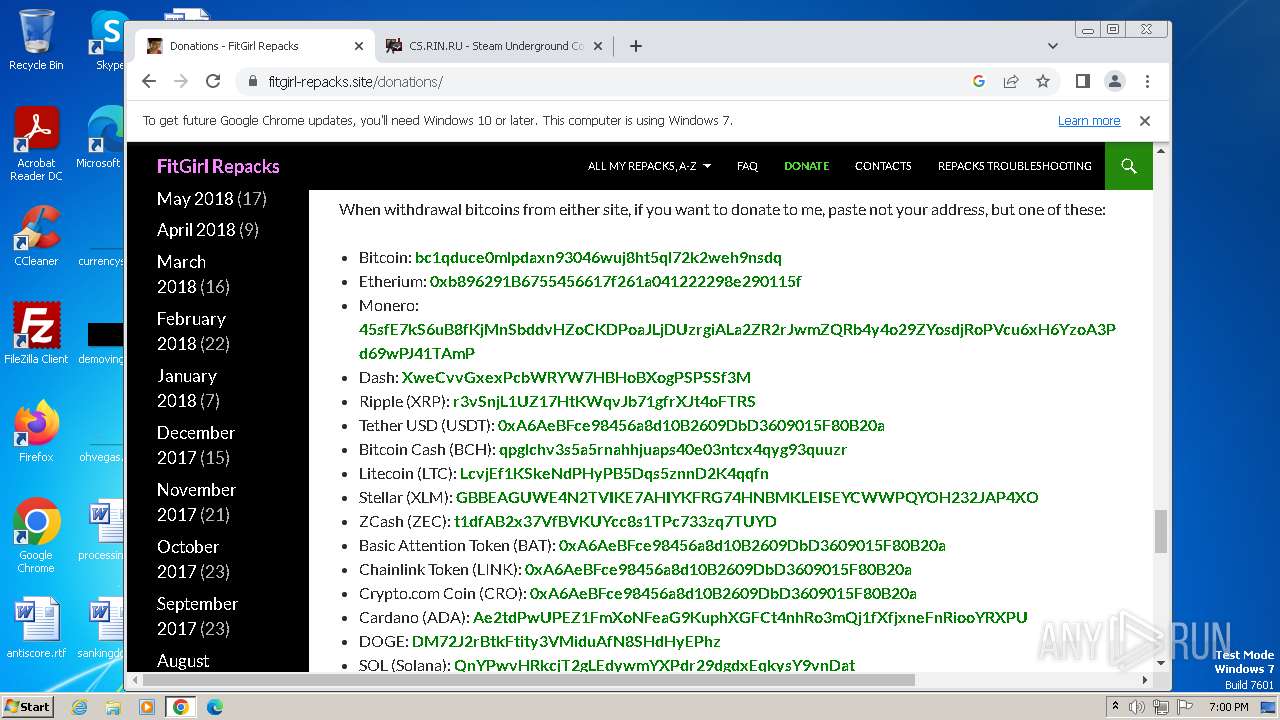Expand the ALL MY REPACKS, A-Z menu
Viewport: 1280px width, 720px height.
[x=649, y=166]
